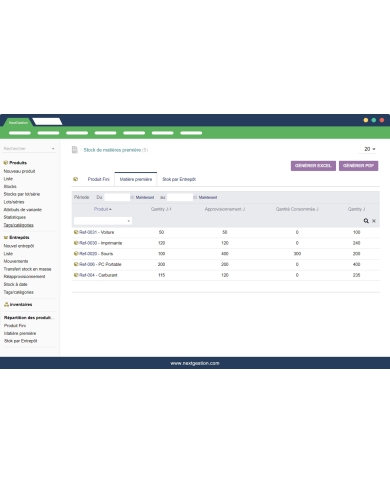
Task: Click the Approvisionnement J column header
Action: click(225, 209)
